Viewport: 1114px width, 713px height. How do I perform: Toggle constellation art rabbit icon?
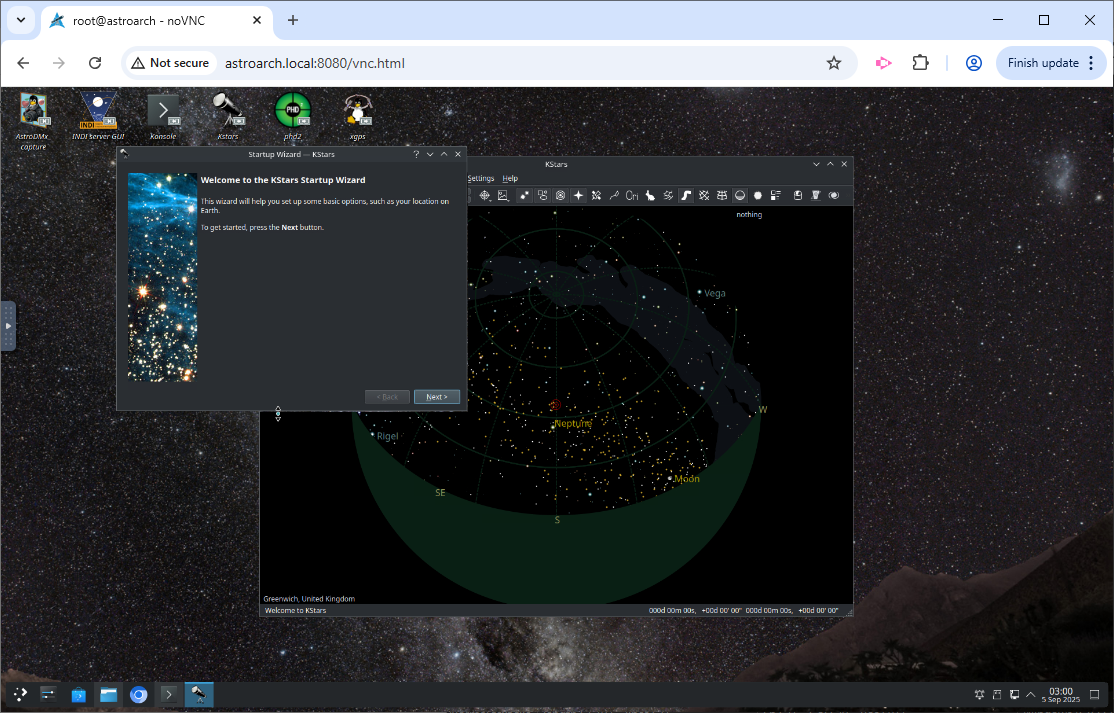[650, 195]
